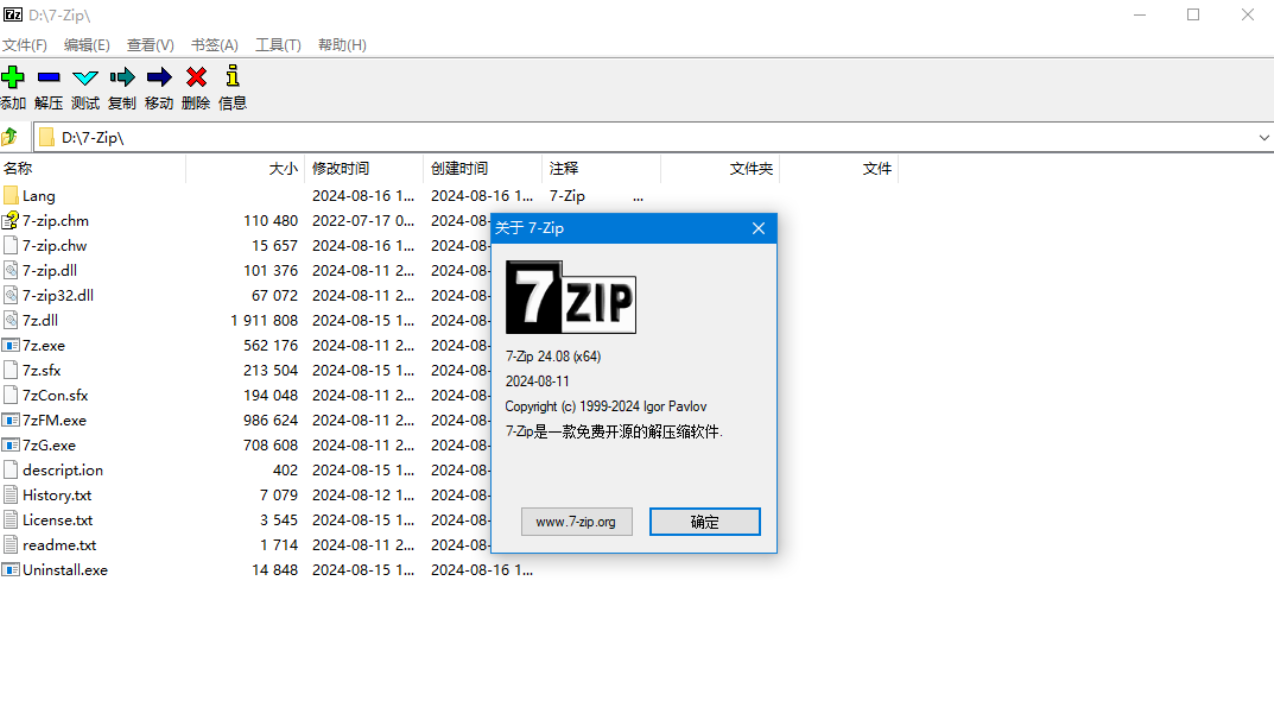1276x706 pixels.
Task: Sort by the Comment (注释) column header
Action: [601, 168]
